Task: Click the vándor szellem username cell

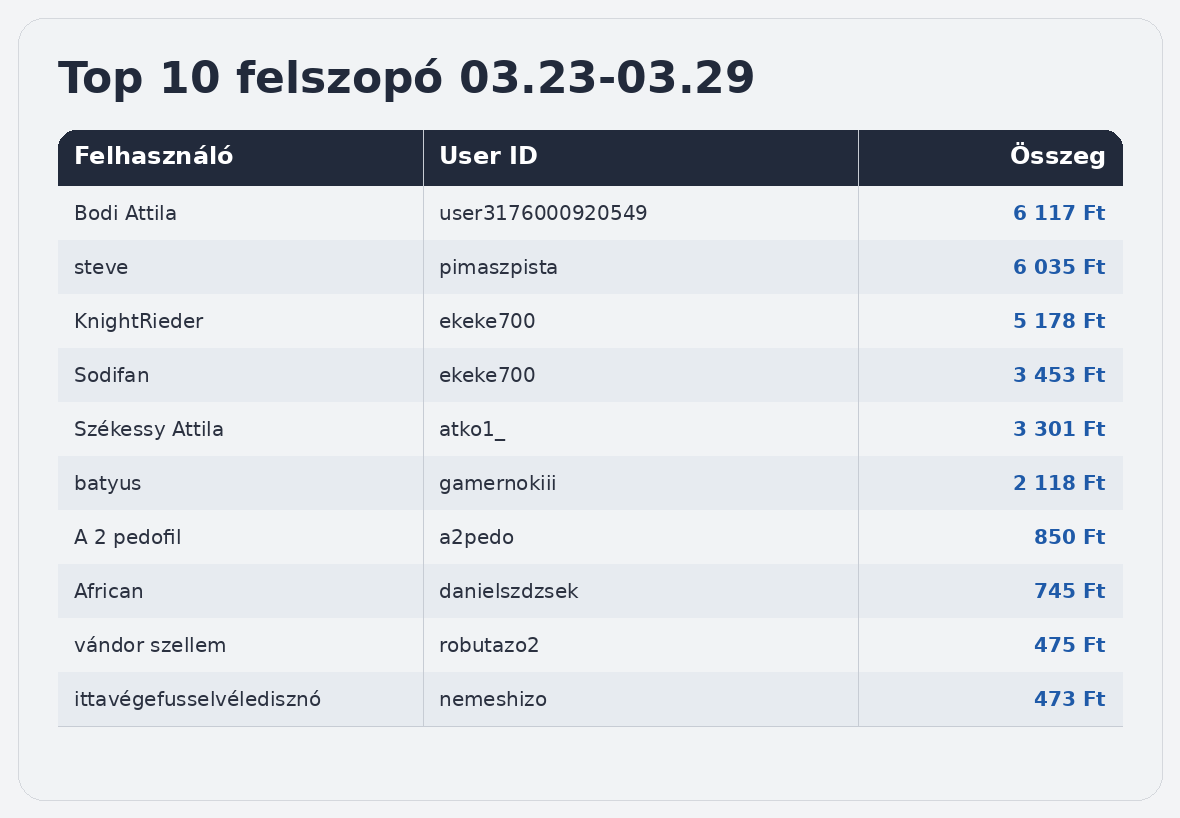Action: pyautogui.click(x=150, y=645)
